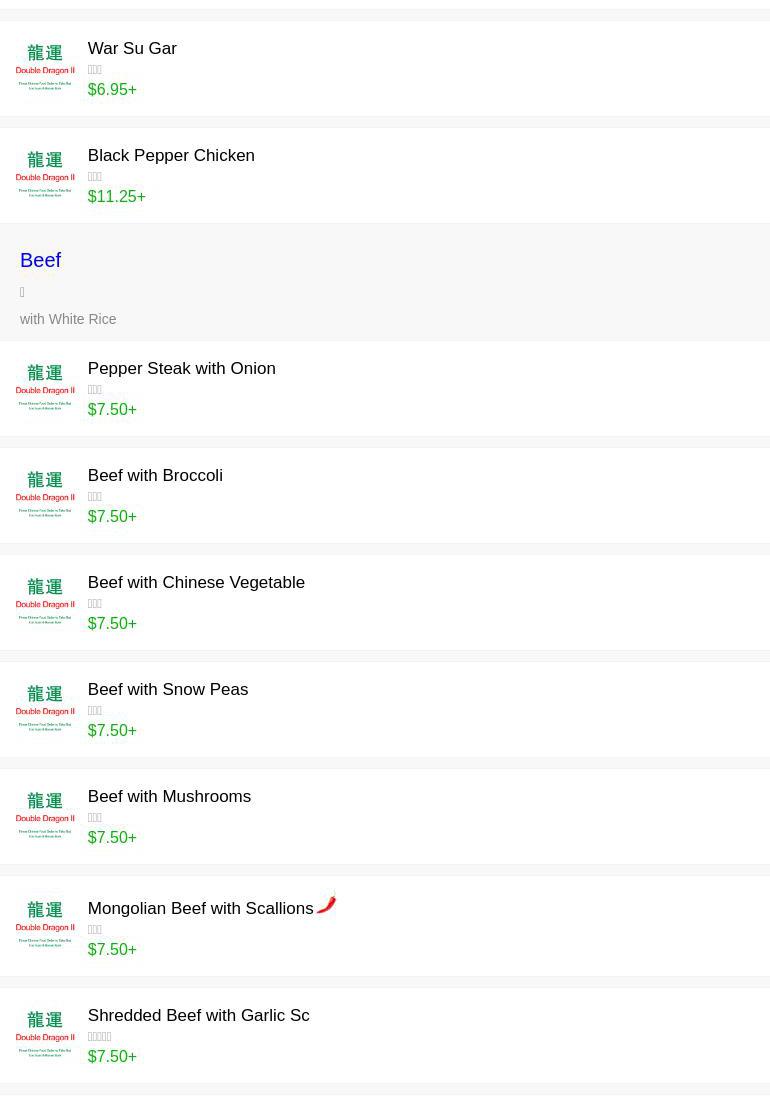Image resolution: width=770 pixels, height=1096 pixels.
Task: Open the Beef category heading
Action: tap(40, 260)
